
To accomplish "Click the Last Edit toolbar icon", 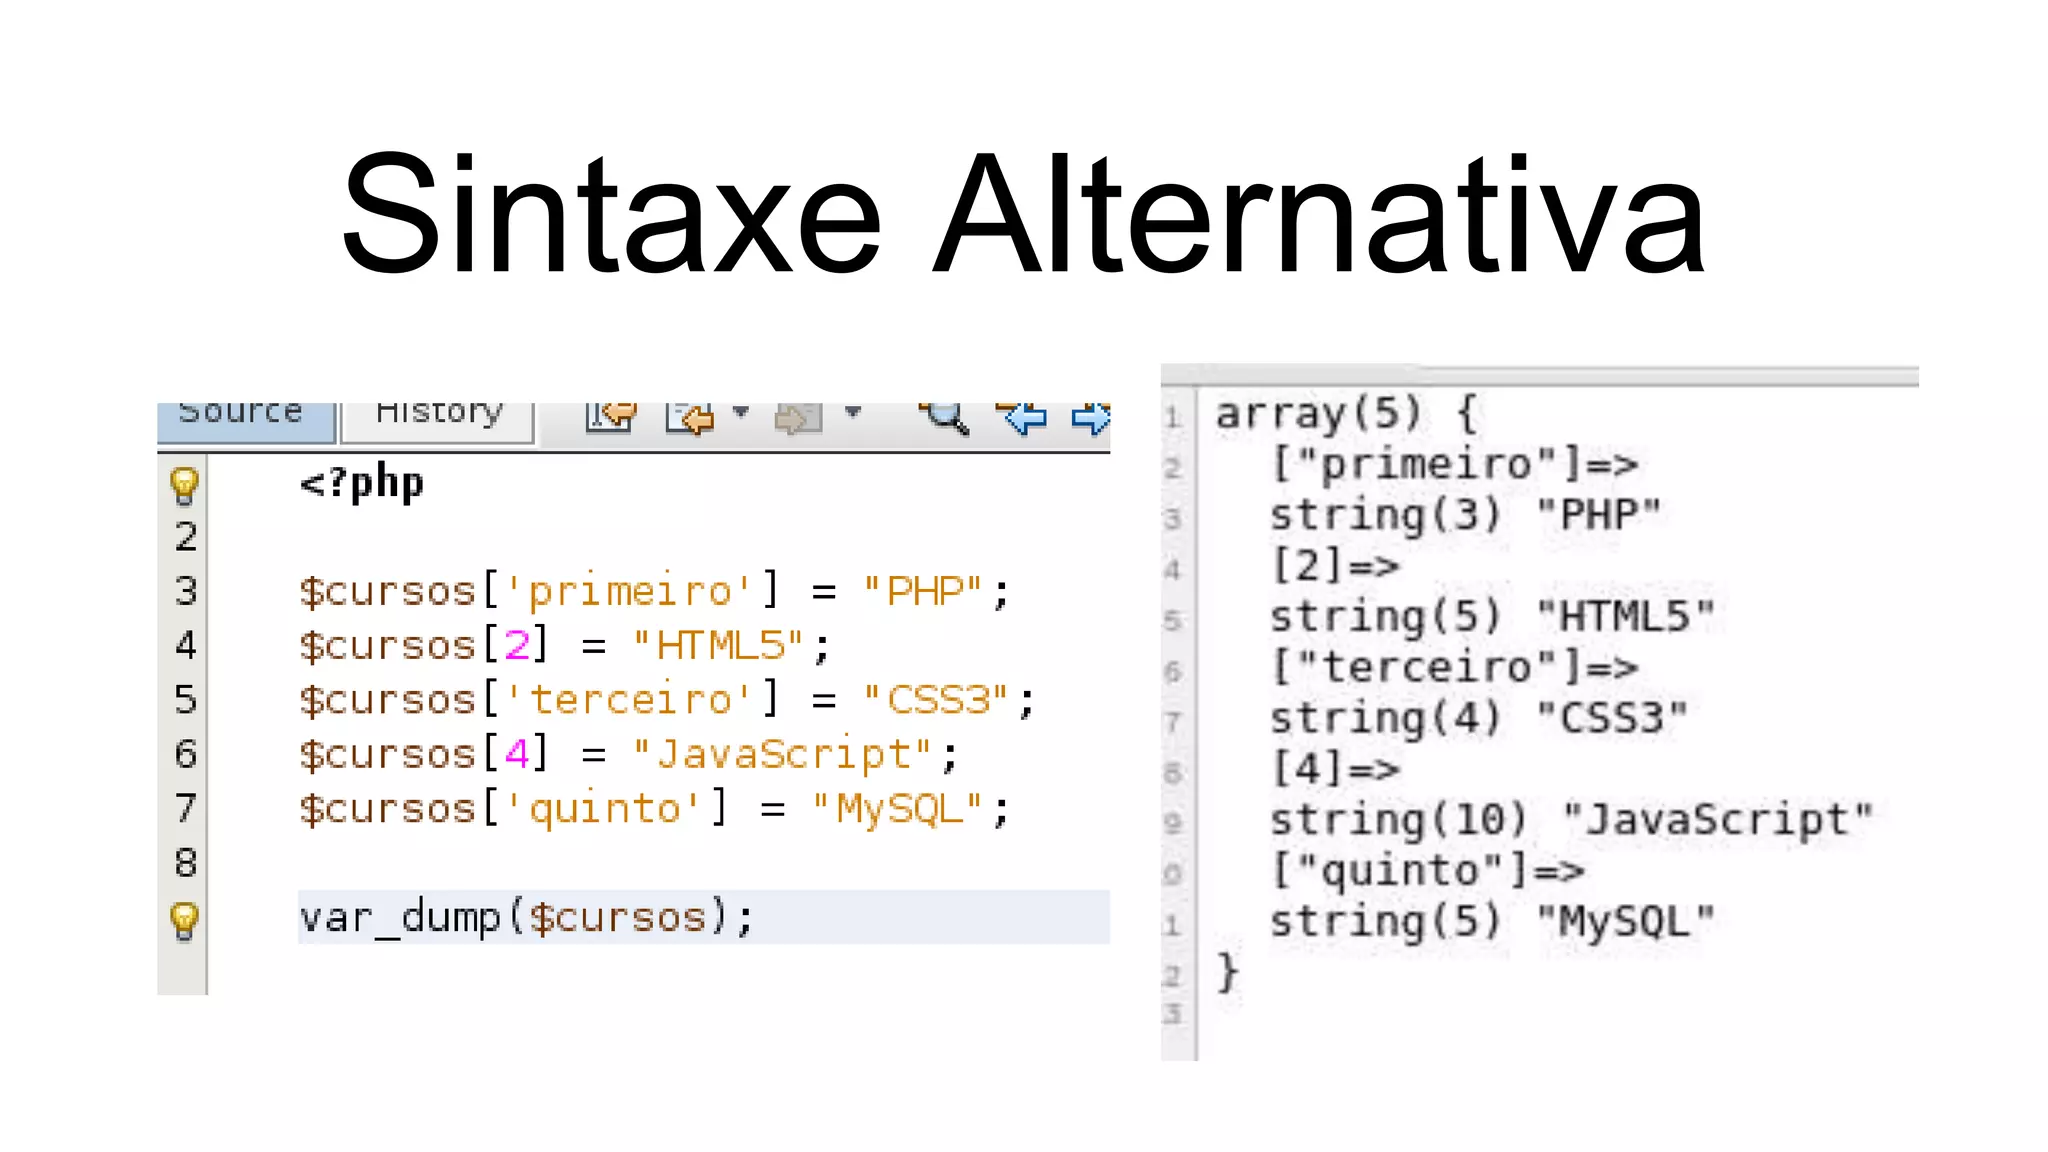I will point(611,417).
